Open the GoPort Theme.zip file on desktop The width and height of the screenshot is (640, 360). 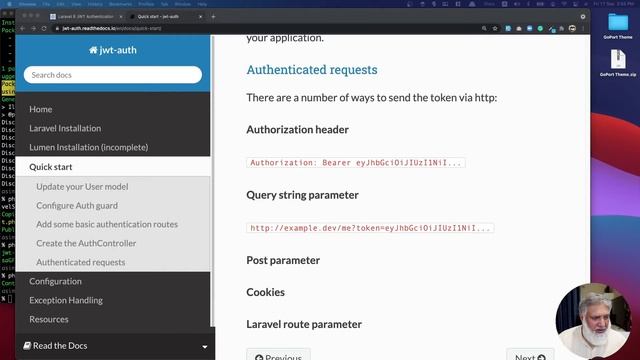[x=618, y=63]
